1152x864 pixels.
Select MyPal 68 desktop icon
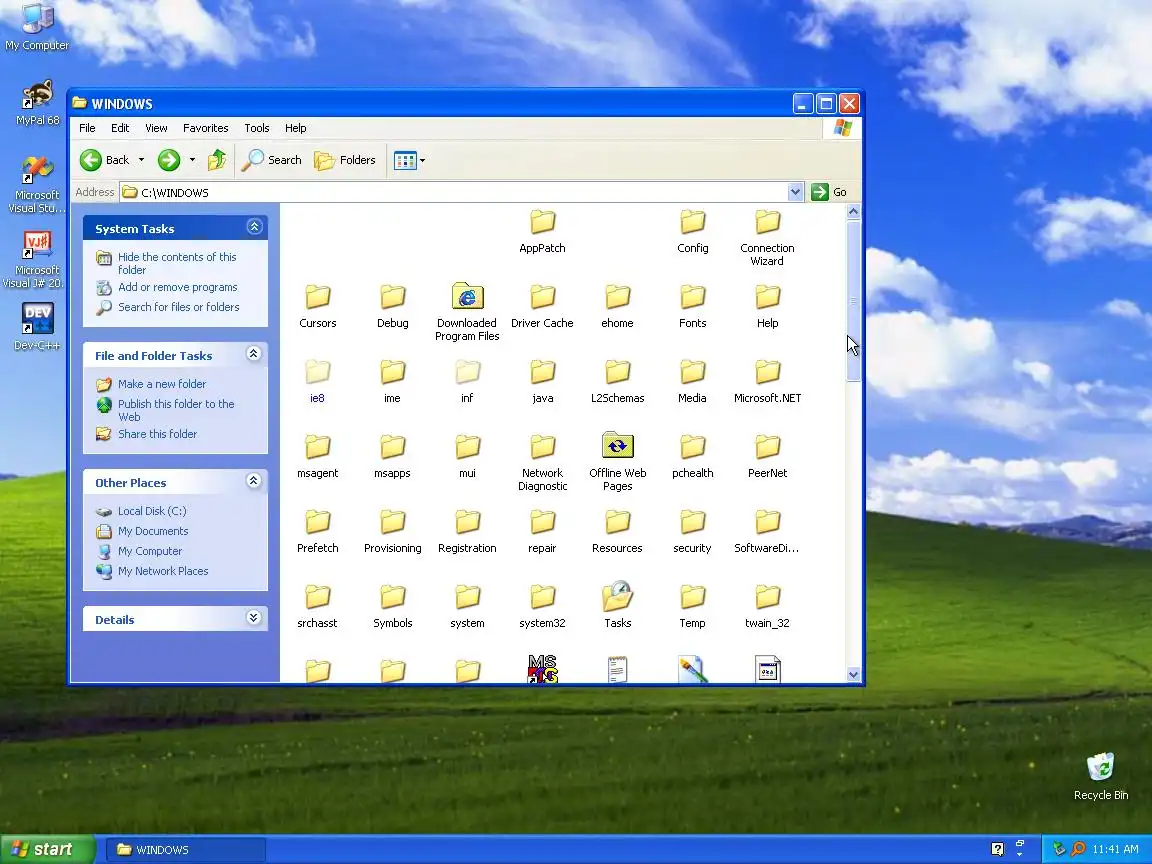click(37, 103)
